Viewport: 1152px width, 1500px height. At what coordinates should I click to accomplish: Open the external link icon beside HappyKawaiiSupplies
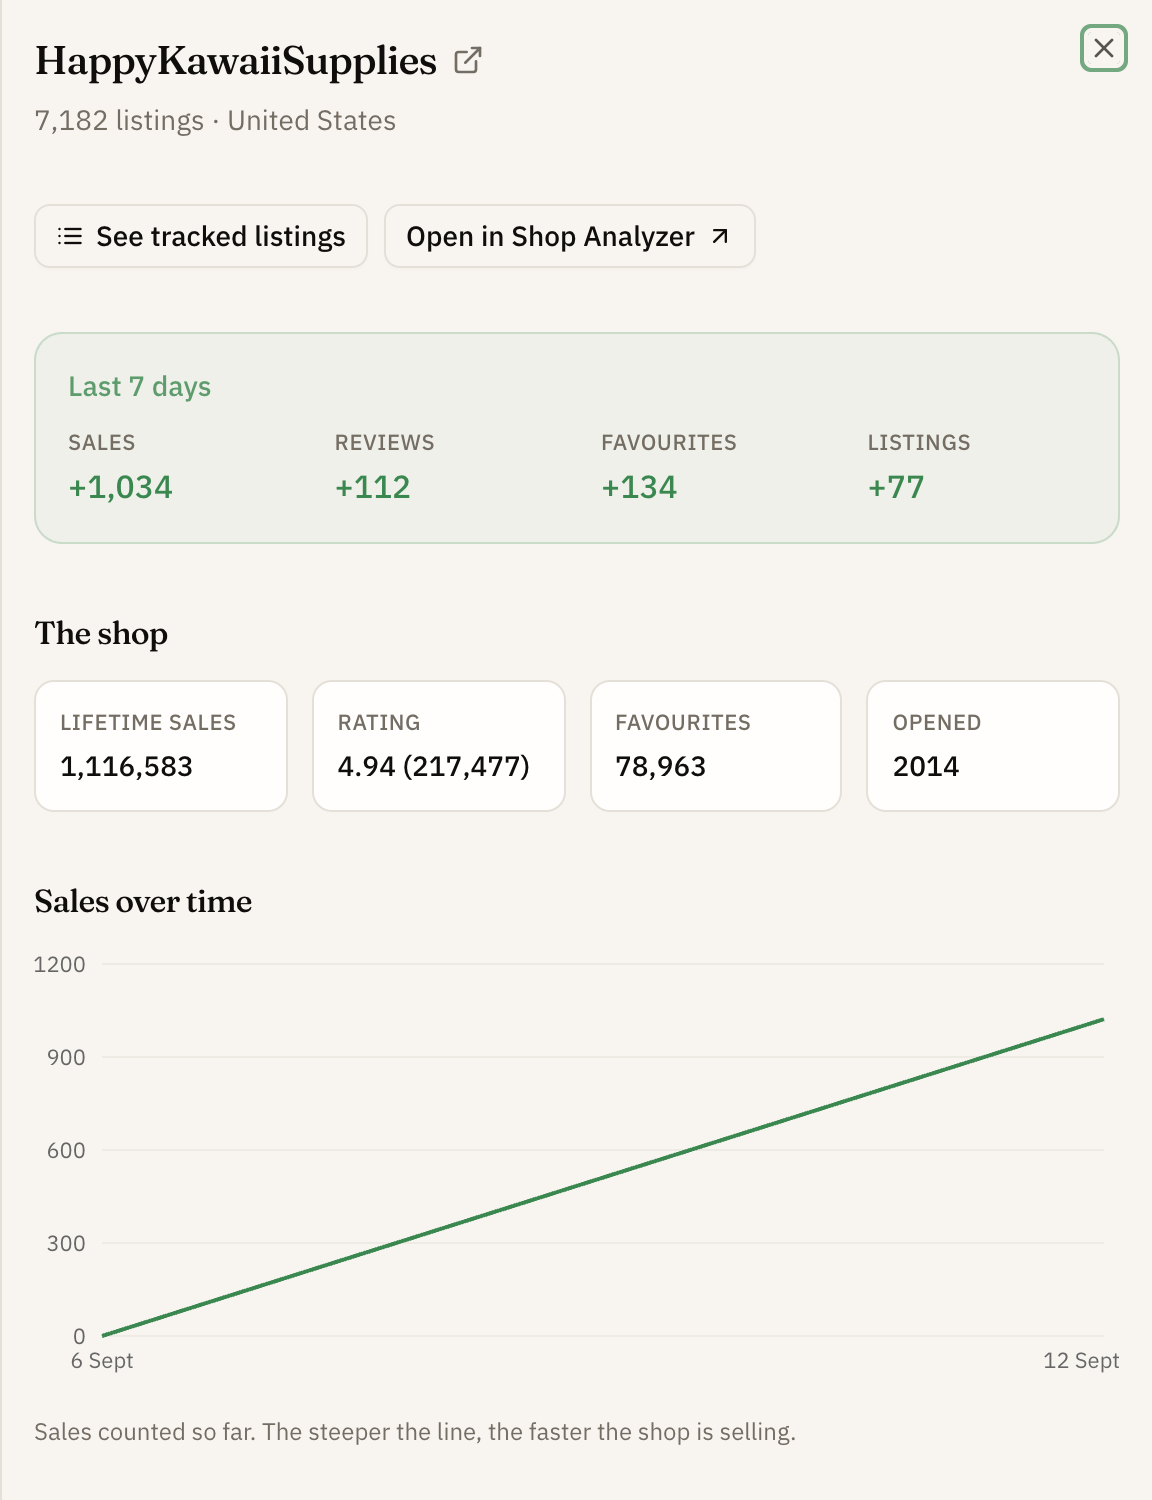467,61
